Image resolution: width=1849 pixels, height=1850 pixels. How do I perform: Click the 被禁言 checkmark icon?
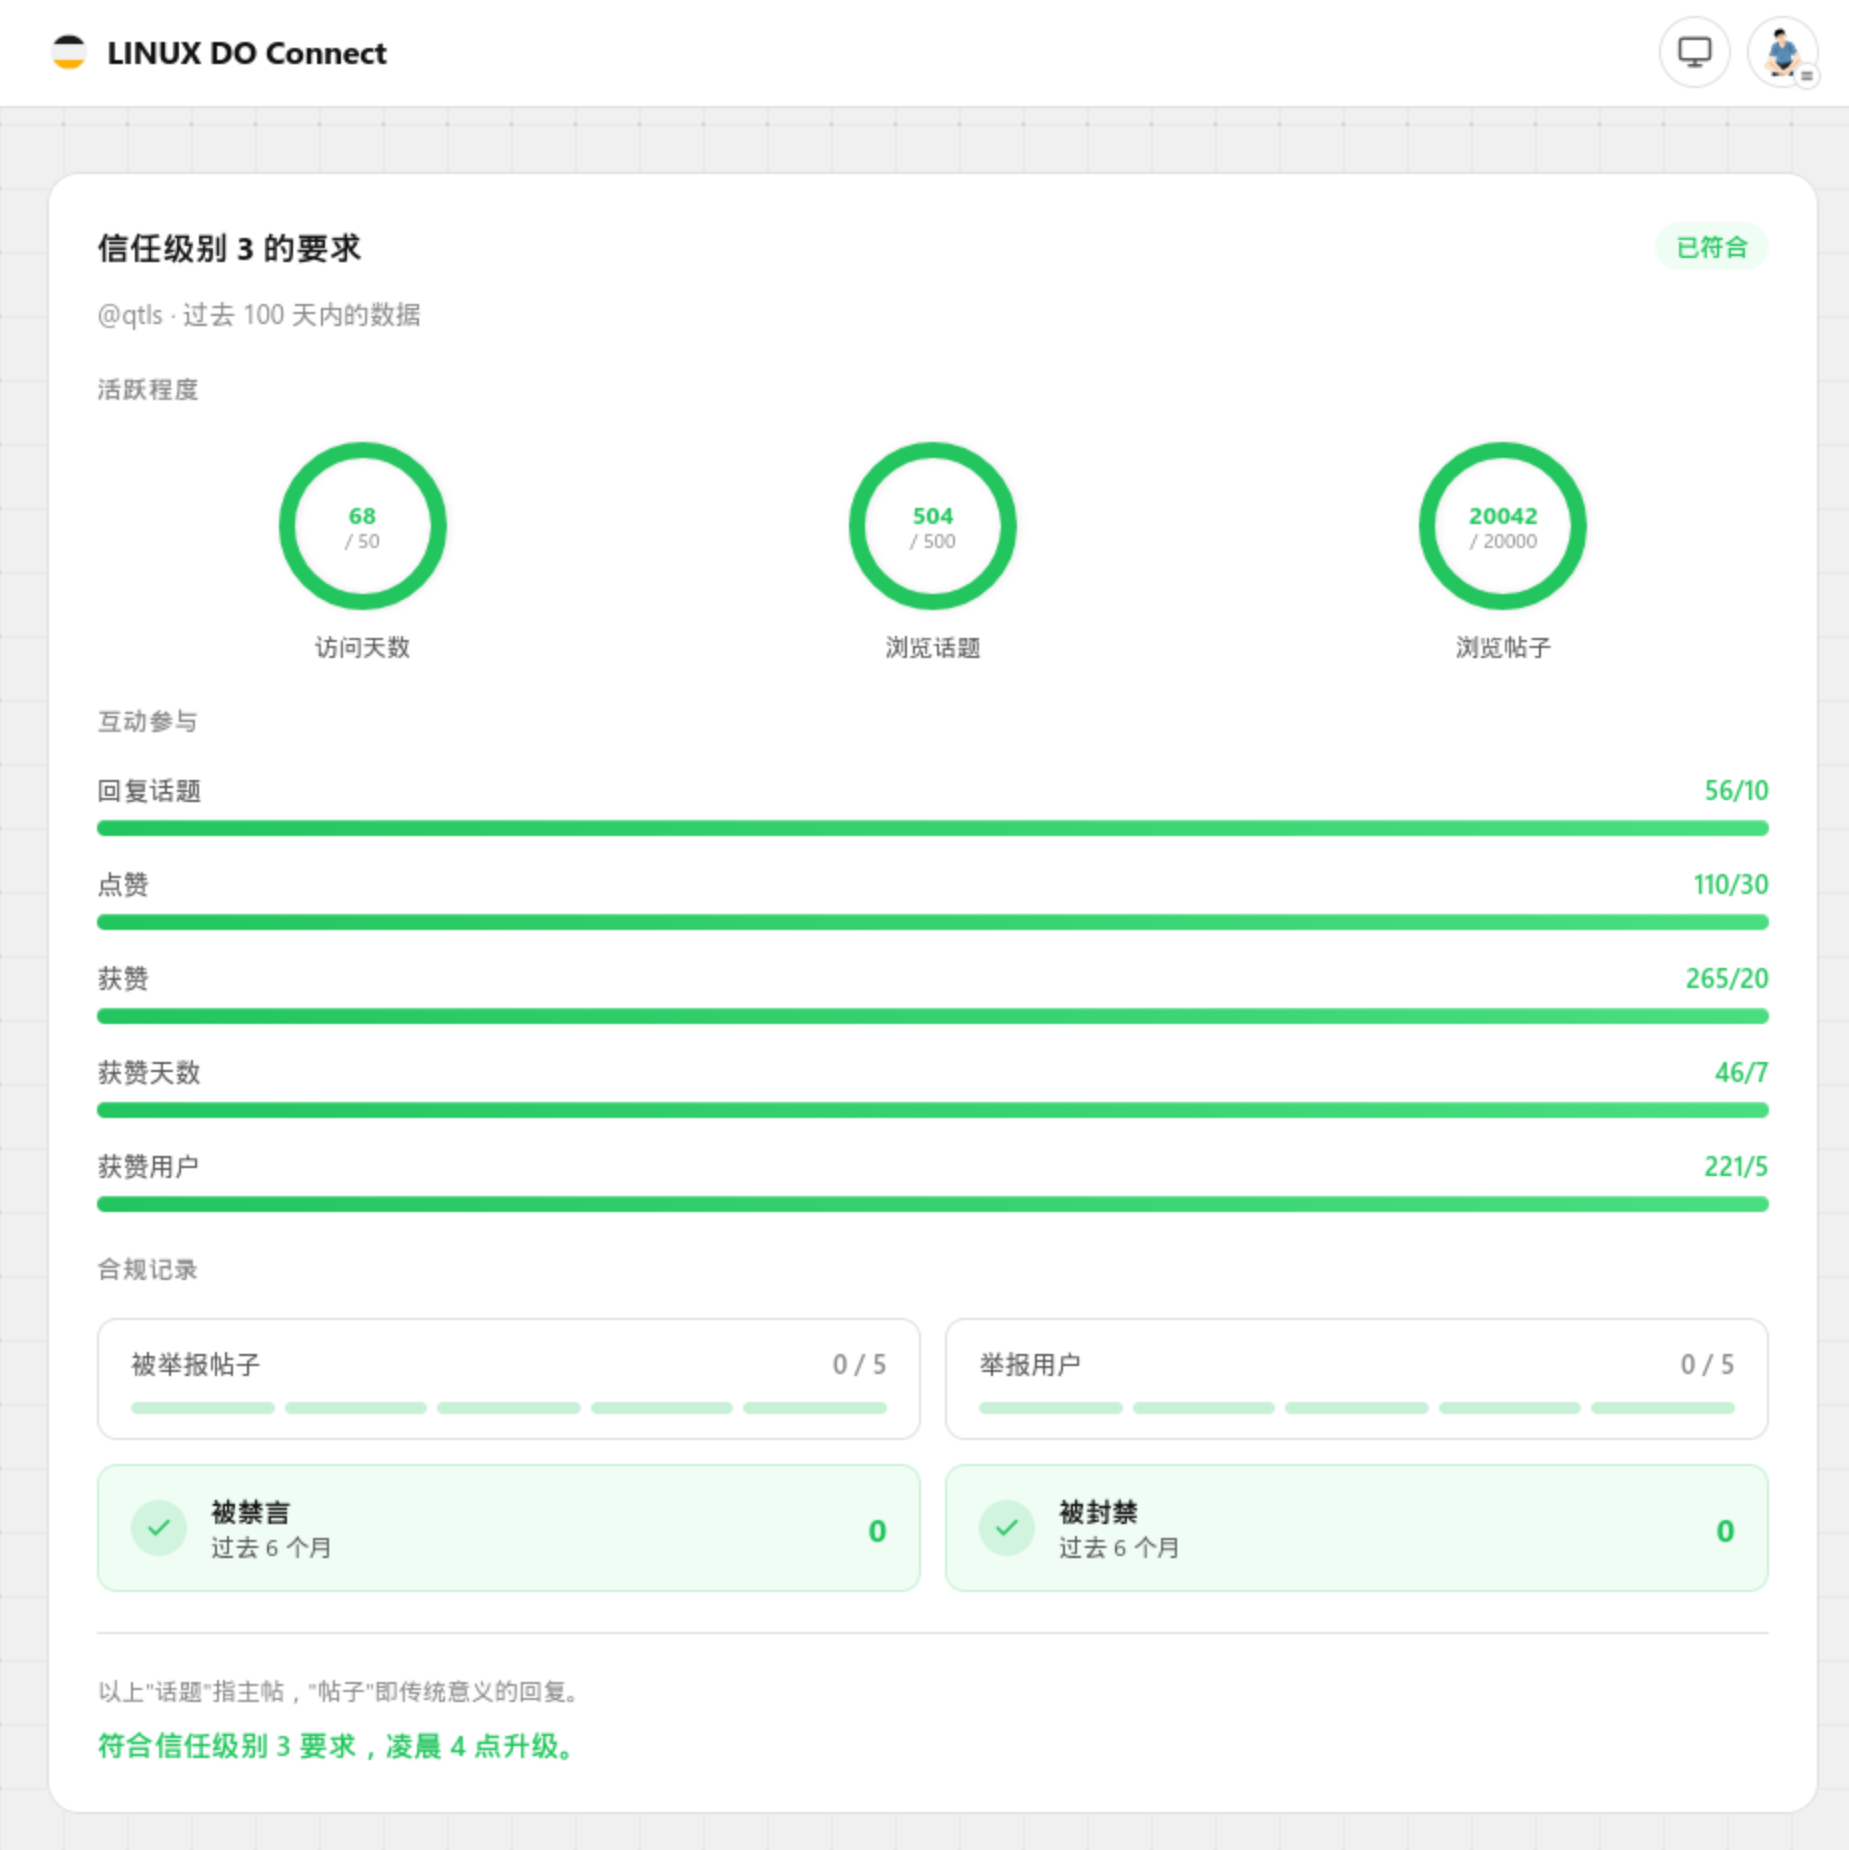pyautogui.click(x=159, y=1528)
